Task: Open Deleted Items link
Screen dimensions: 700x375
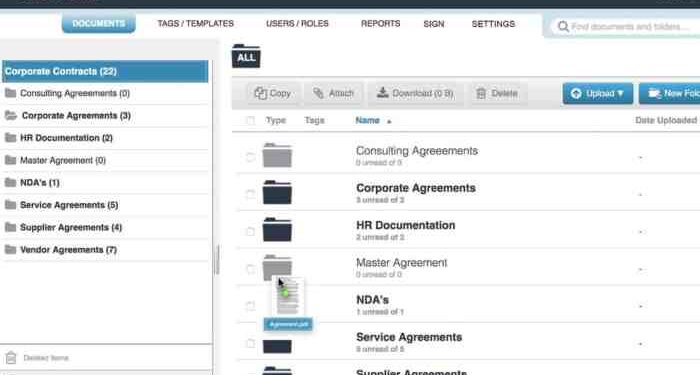Action: [46, 358]
